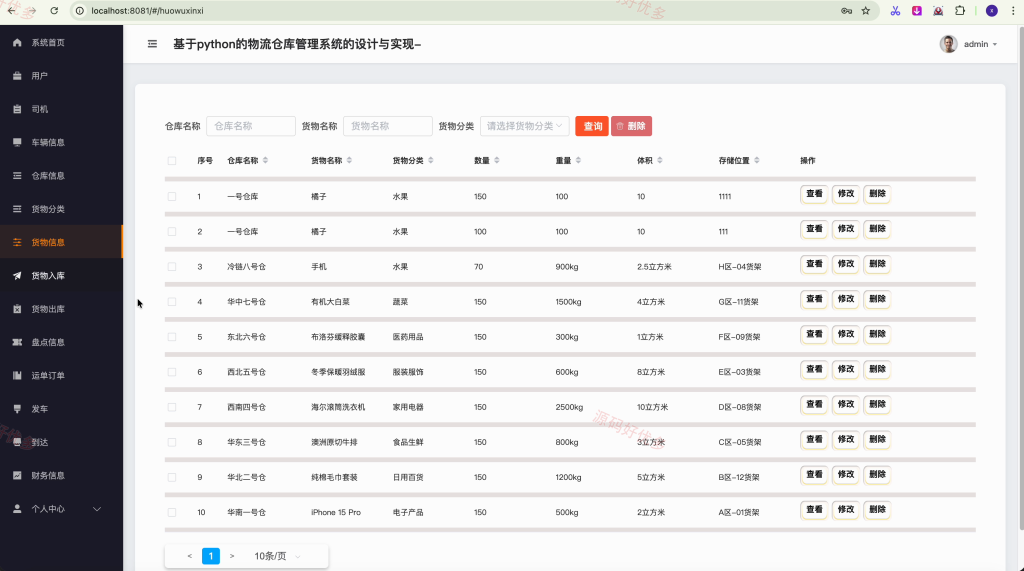Click the 货物名称 search input

[388, 126]
